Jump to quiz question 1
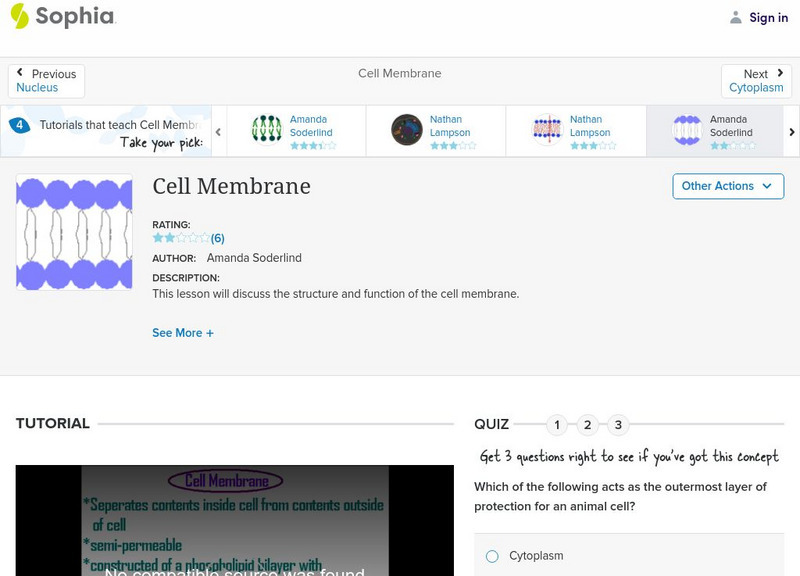Viewport: 800px width, 576px height. (557, 425)
